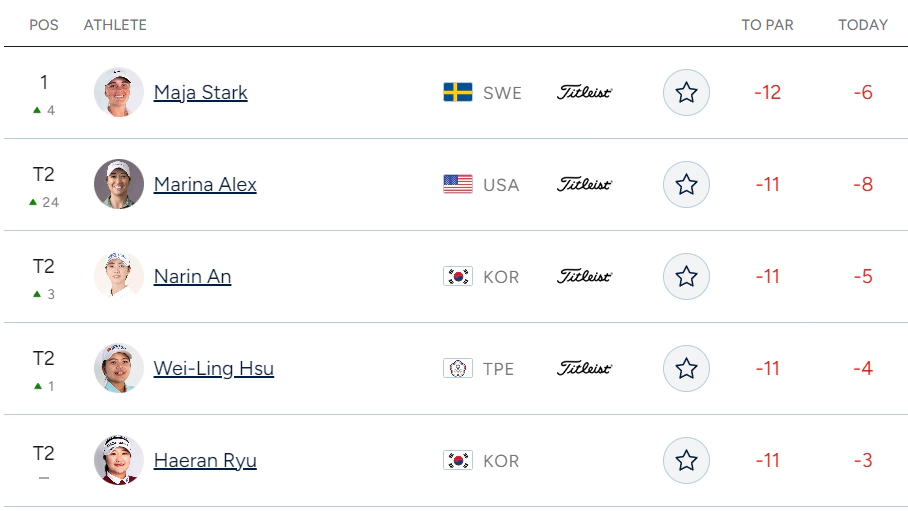Click the Titleist logo in Wei-Ling Hsu's row
The width and height of the screenshot is (908, 511).
[584, 368]
